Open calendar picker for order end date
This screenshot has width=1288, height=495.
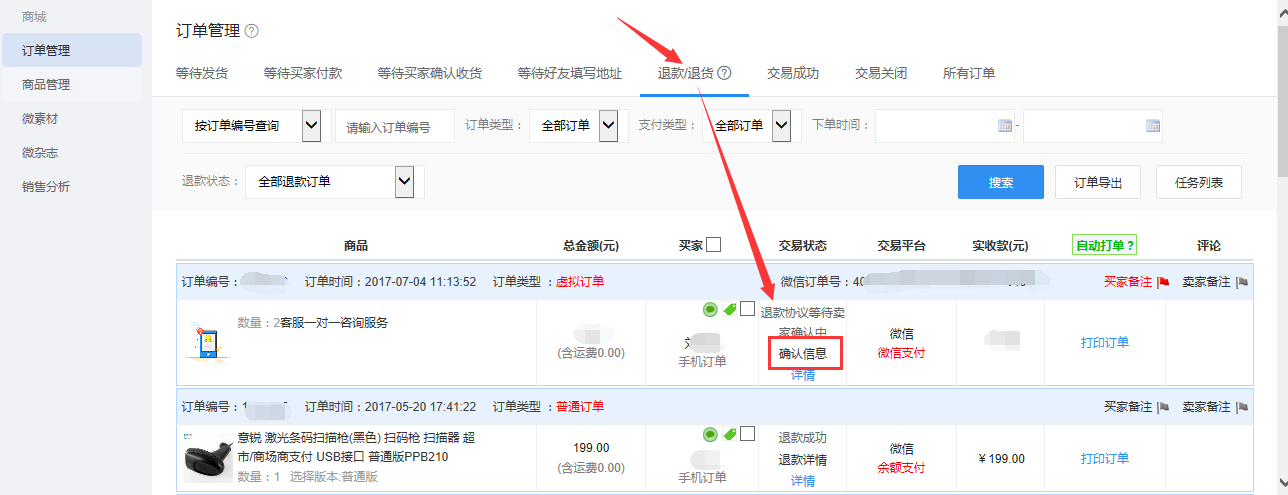pos(1152,126)
